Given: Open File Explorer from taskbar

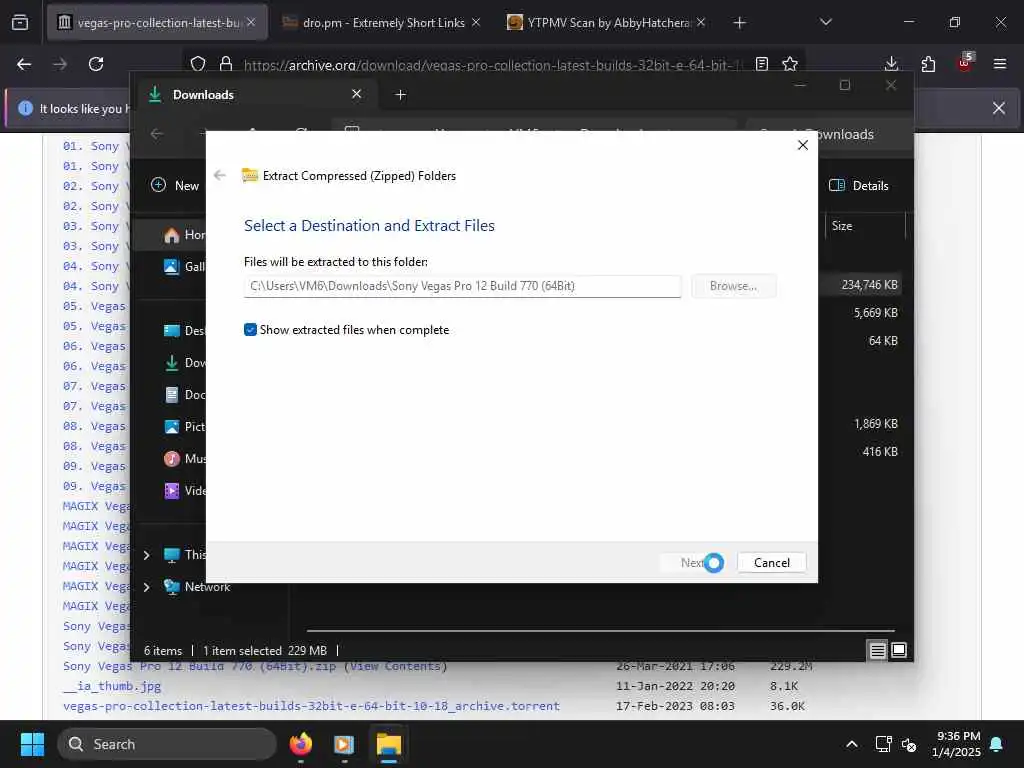Looking at the screenshot, I should 389,744.
